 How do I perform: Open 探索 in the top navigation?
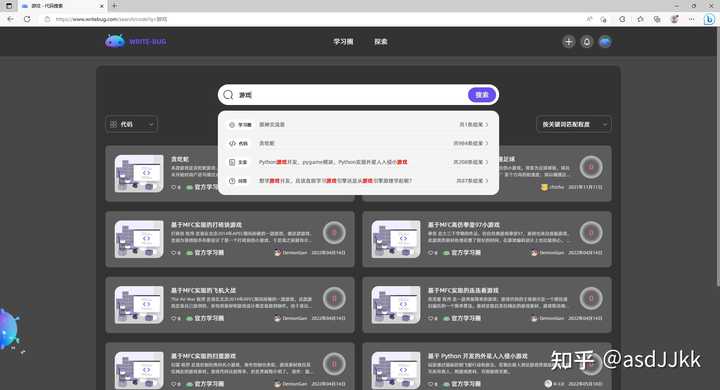[x=381, y=42]
